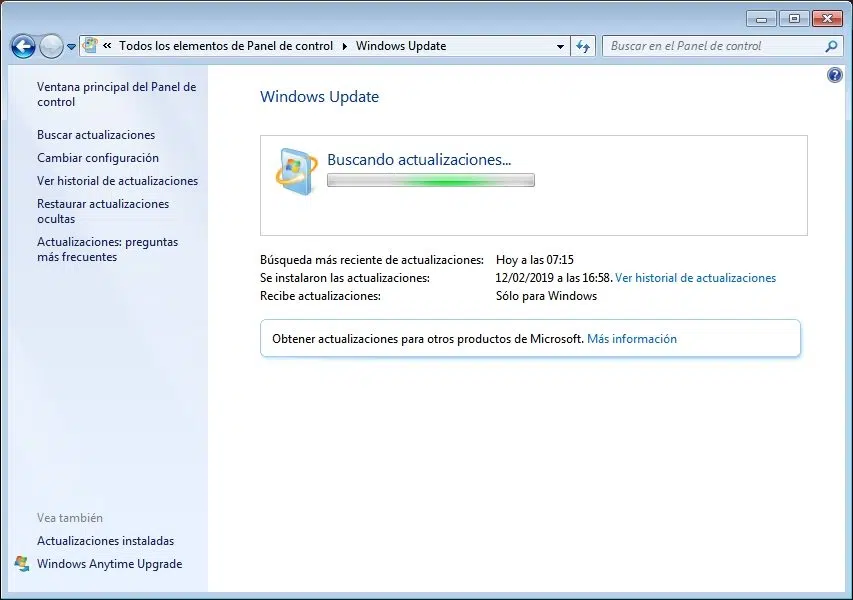
Task: Open help via the blue question icon
Action: point(835,75)
